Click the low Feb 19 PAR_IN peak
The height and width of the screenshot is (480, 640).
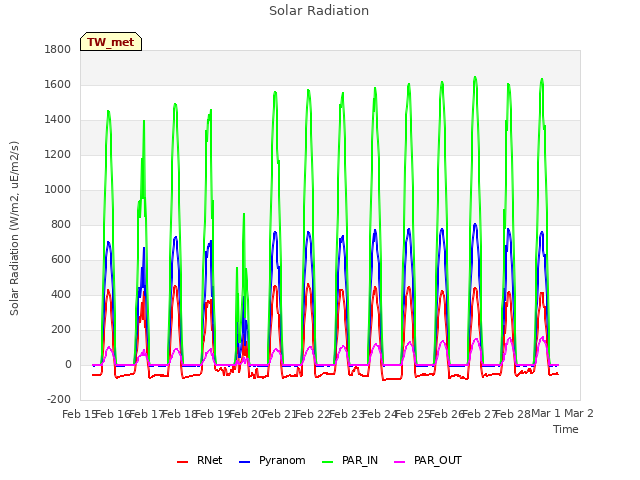[x=244, y=214]
